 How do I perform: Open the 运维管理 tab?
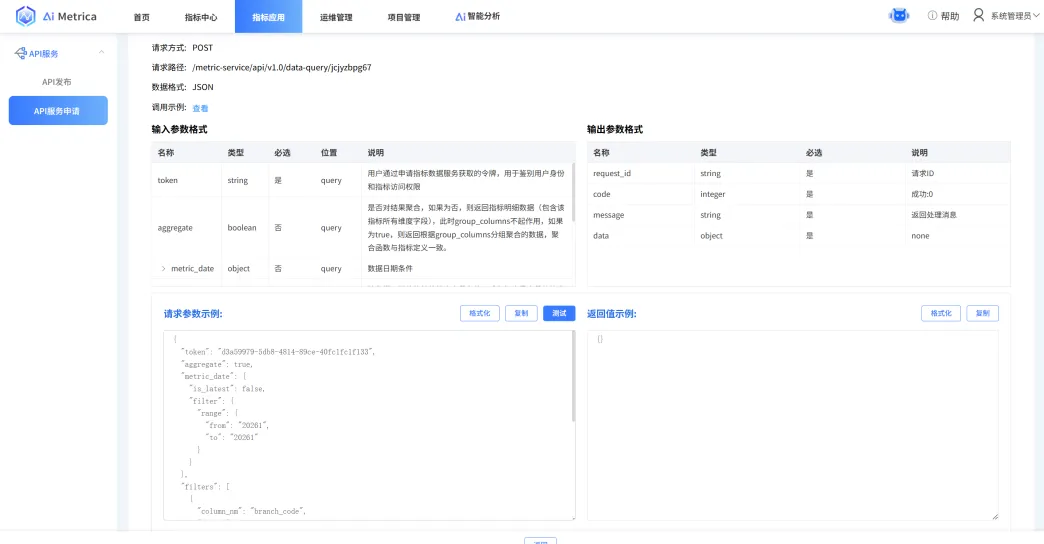coord(336,17)
